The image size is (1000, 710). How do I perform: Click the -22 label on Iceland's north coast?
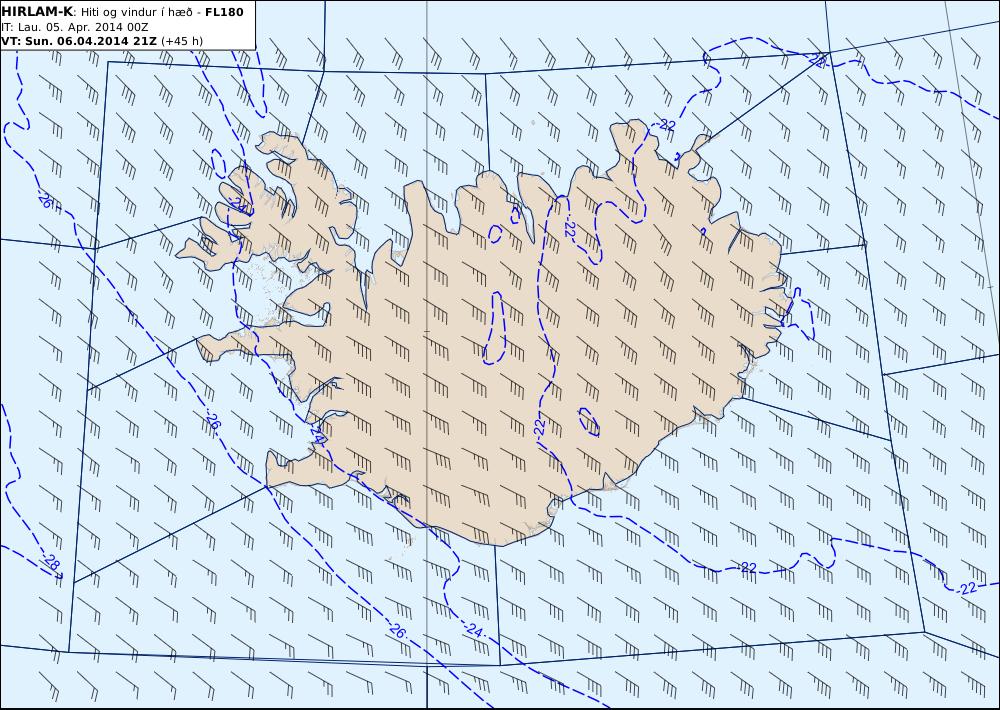(665, 125)
